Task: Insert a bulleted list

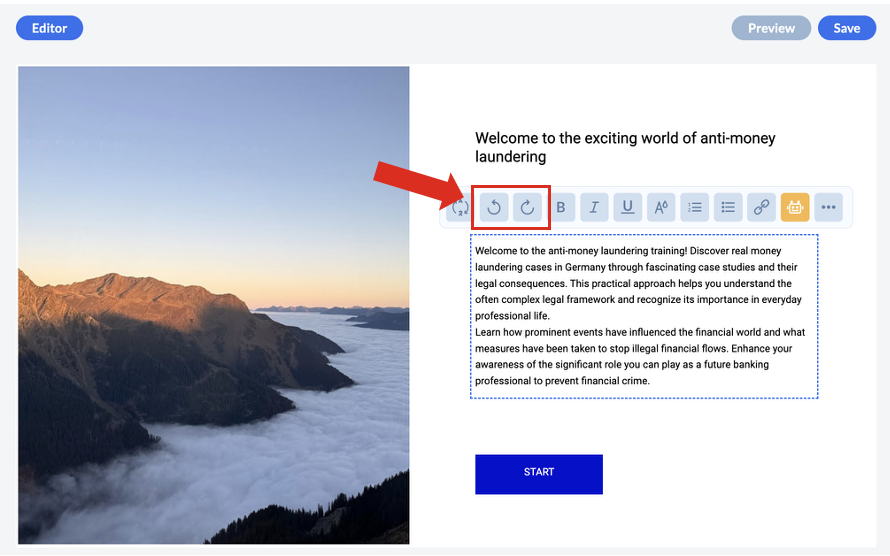Action: [728, 208]
